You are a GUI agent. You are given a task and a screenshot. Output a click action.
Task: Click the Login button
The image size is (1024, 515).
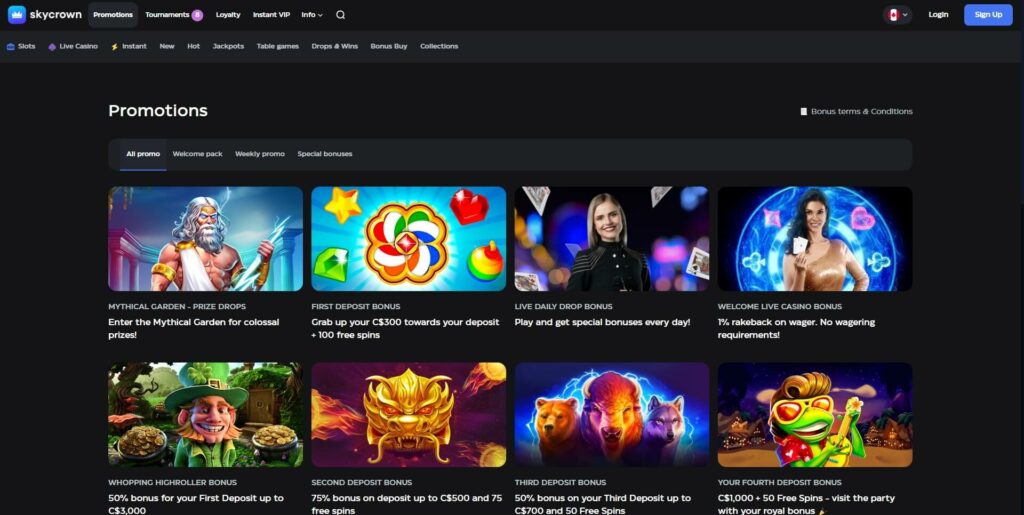938,14
